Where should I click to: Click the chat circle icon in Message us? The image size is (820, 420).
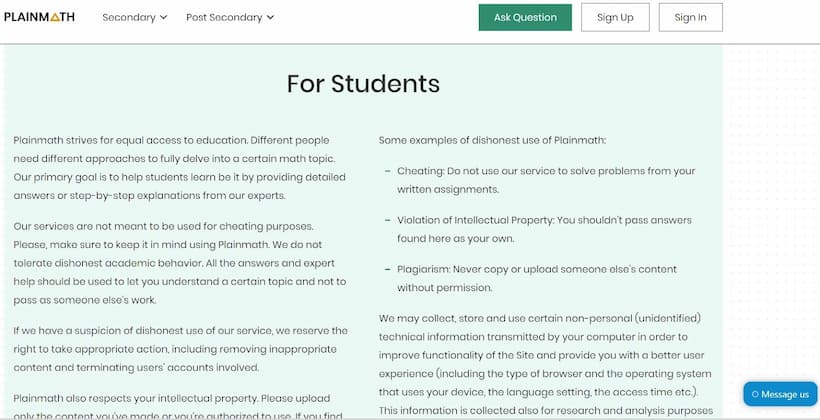coord(755,394)
